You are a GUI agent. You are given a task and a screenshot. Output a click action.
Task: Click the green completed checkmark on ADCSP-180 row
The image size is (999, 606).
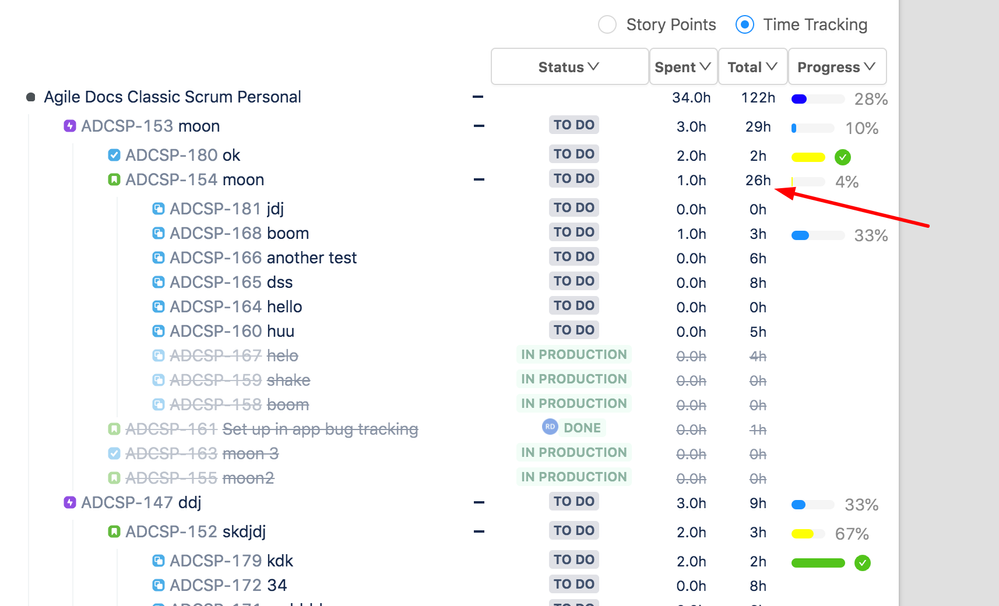(843, 157)
